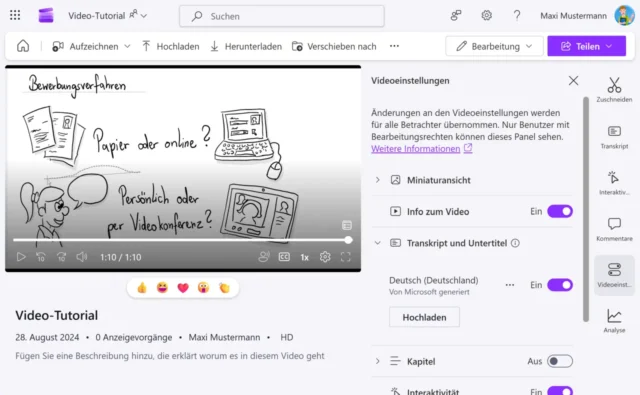Open the more options ellipsis in toolbar
Viewport: 640px width, 395px height.
(394, 46)
